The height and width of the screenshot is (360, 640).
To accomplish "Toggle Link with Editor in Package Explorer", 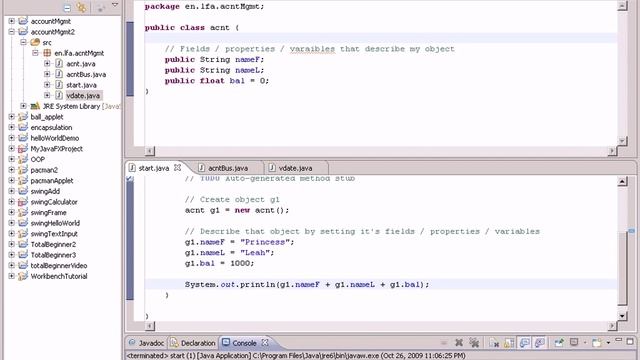I will (x=82, y=7).
